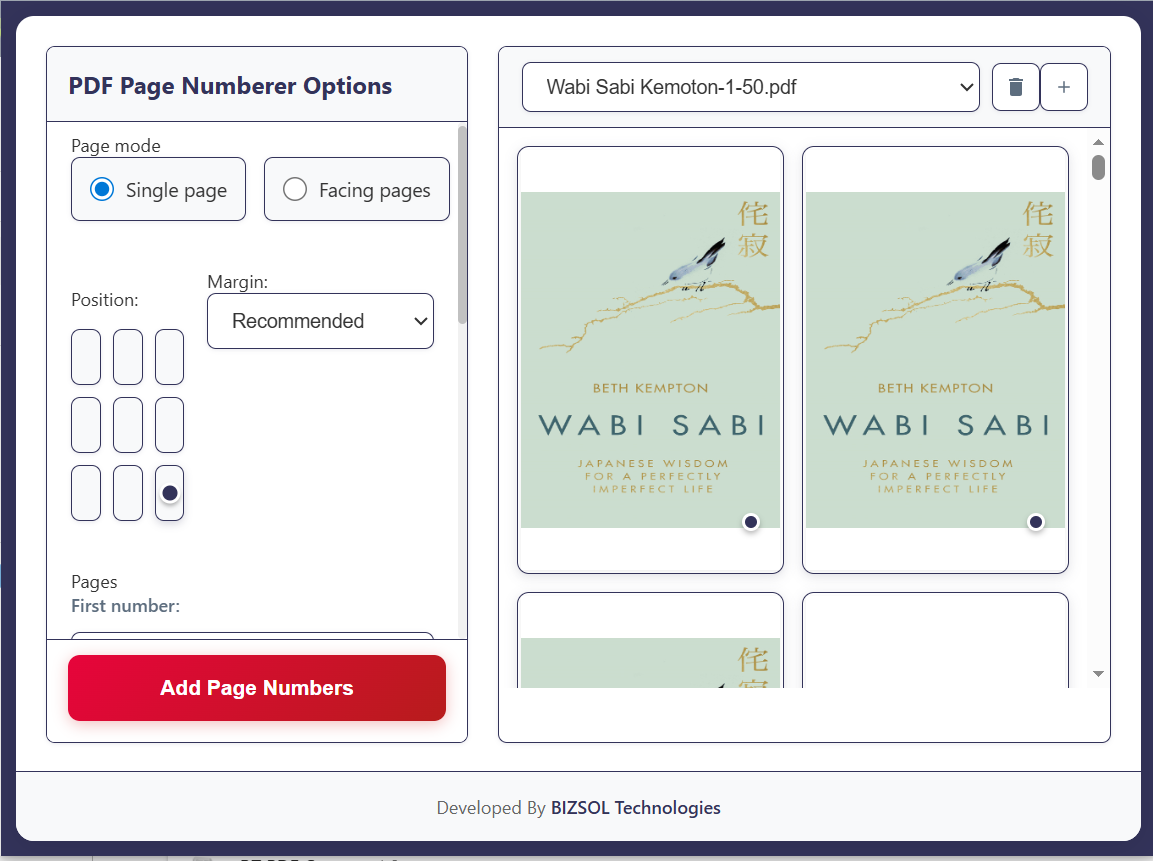
Task: Click the trash delete file icon
Action: tap(1016, 88)
